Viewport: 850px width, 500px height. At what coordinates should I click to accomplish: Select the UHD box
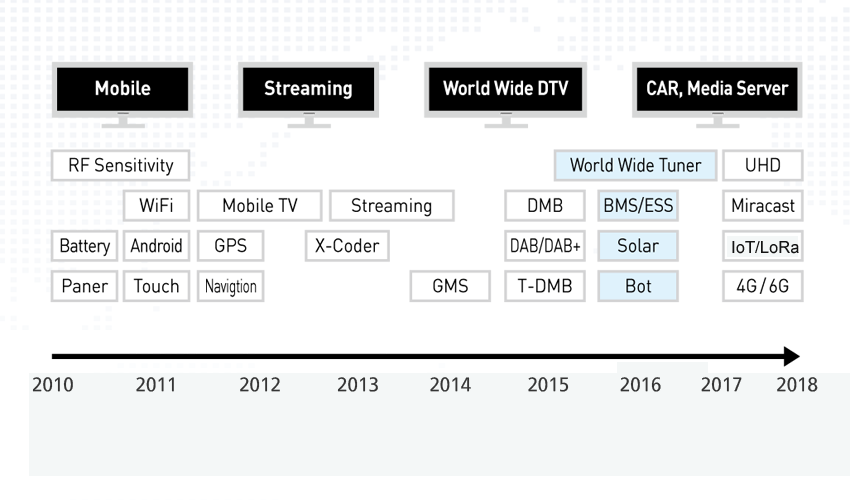pos(763,165)
